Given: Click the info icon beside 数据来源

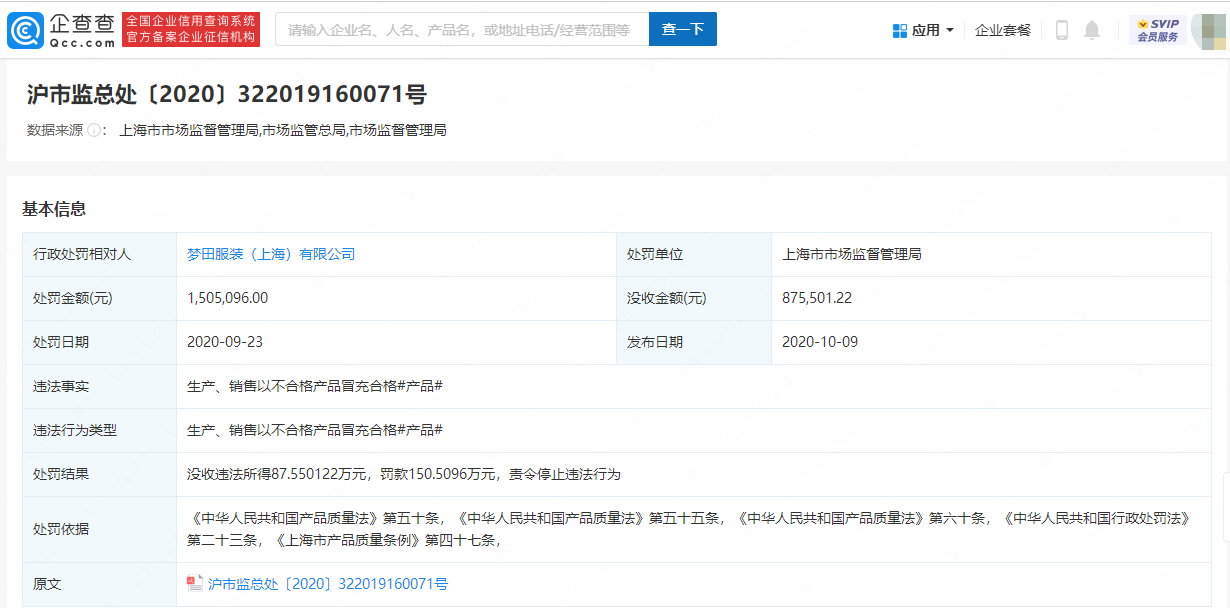Looking at the screenshot, I should coord(94,130).
